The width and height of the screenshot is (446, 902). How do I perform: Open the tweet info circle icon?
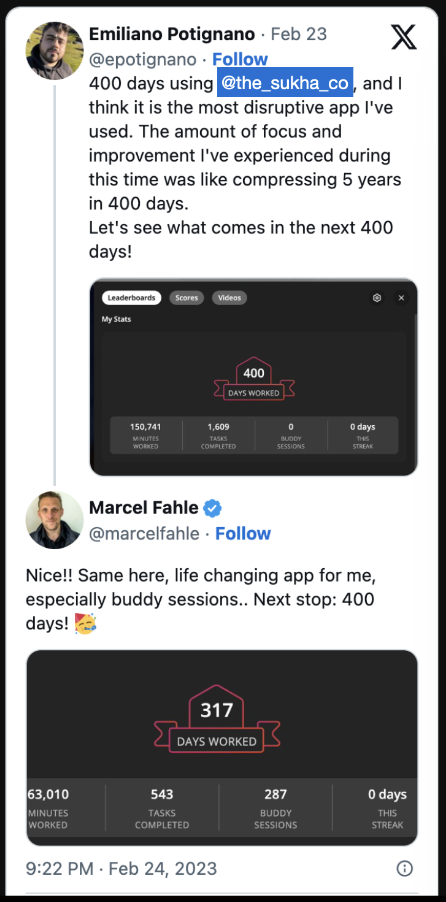405,868
